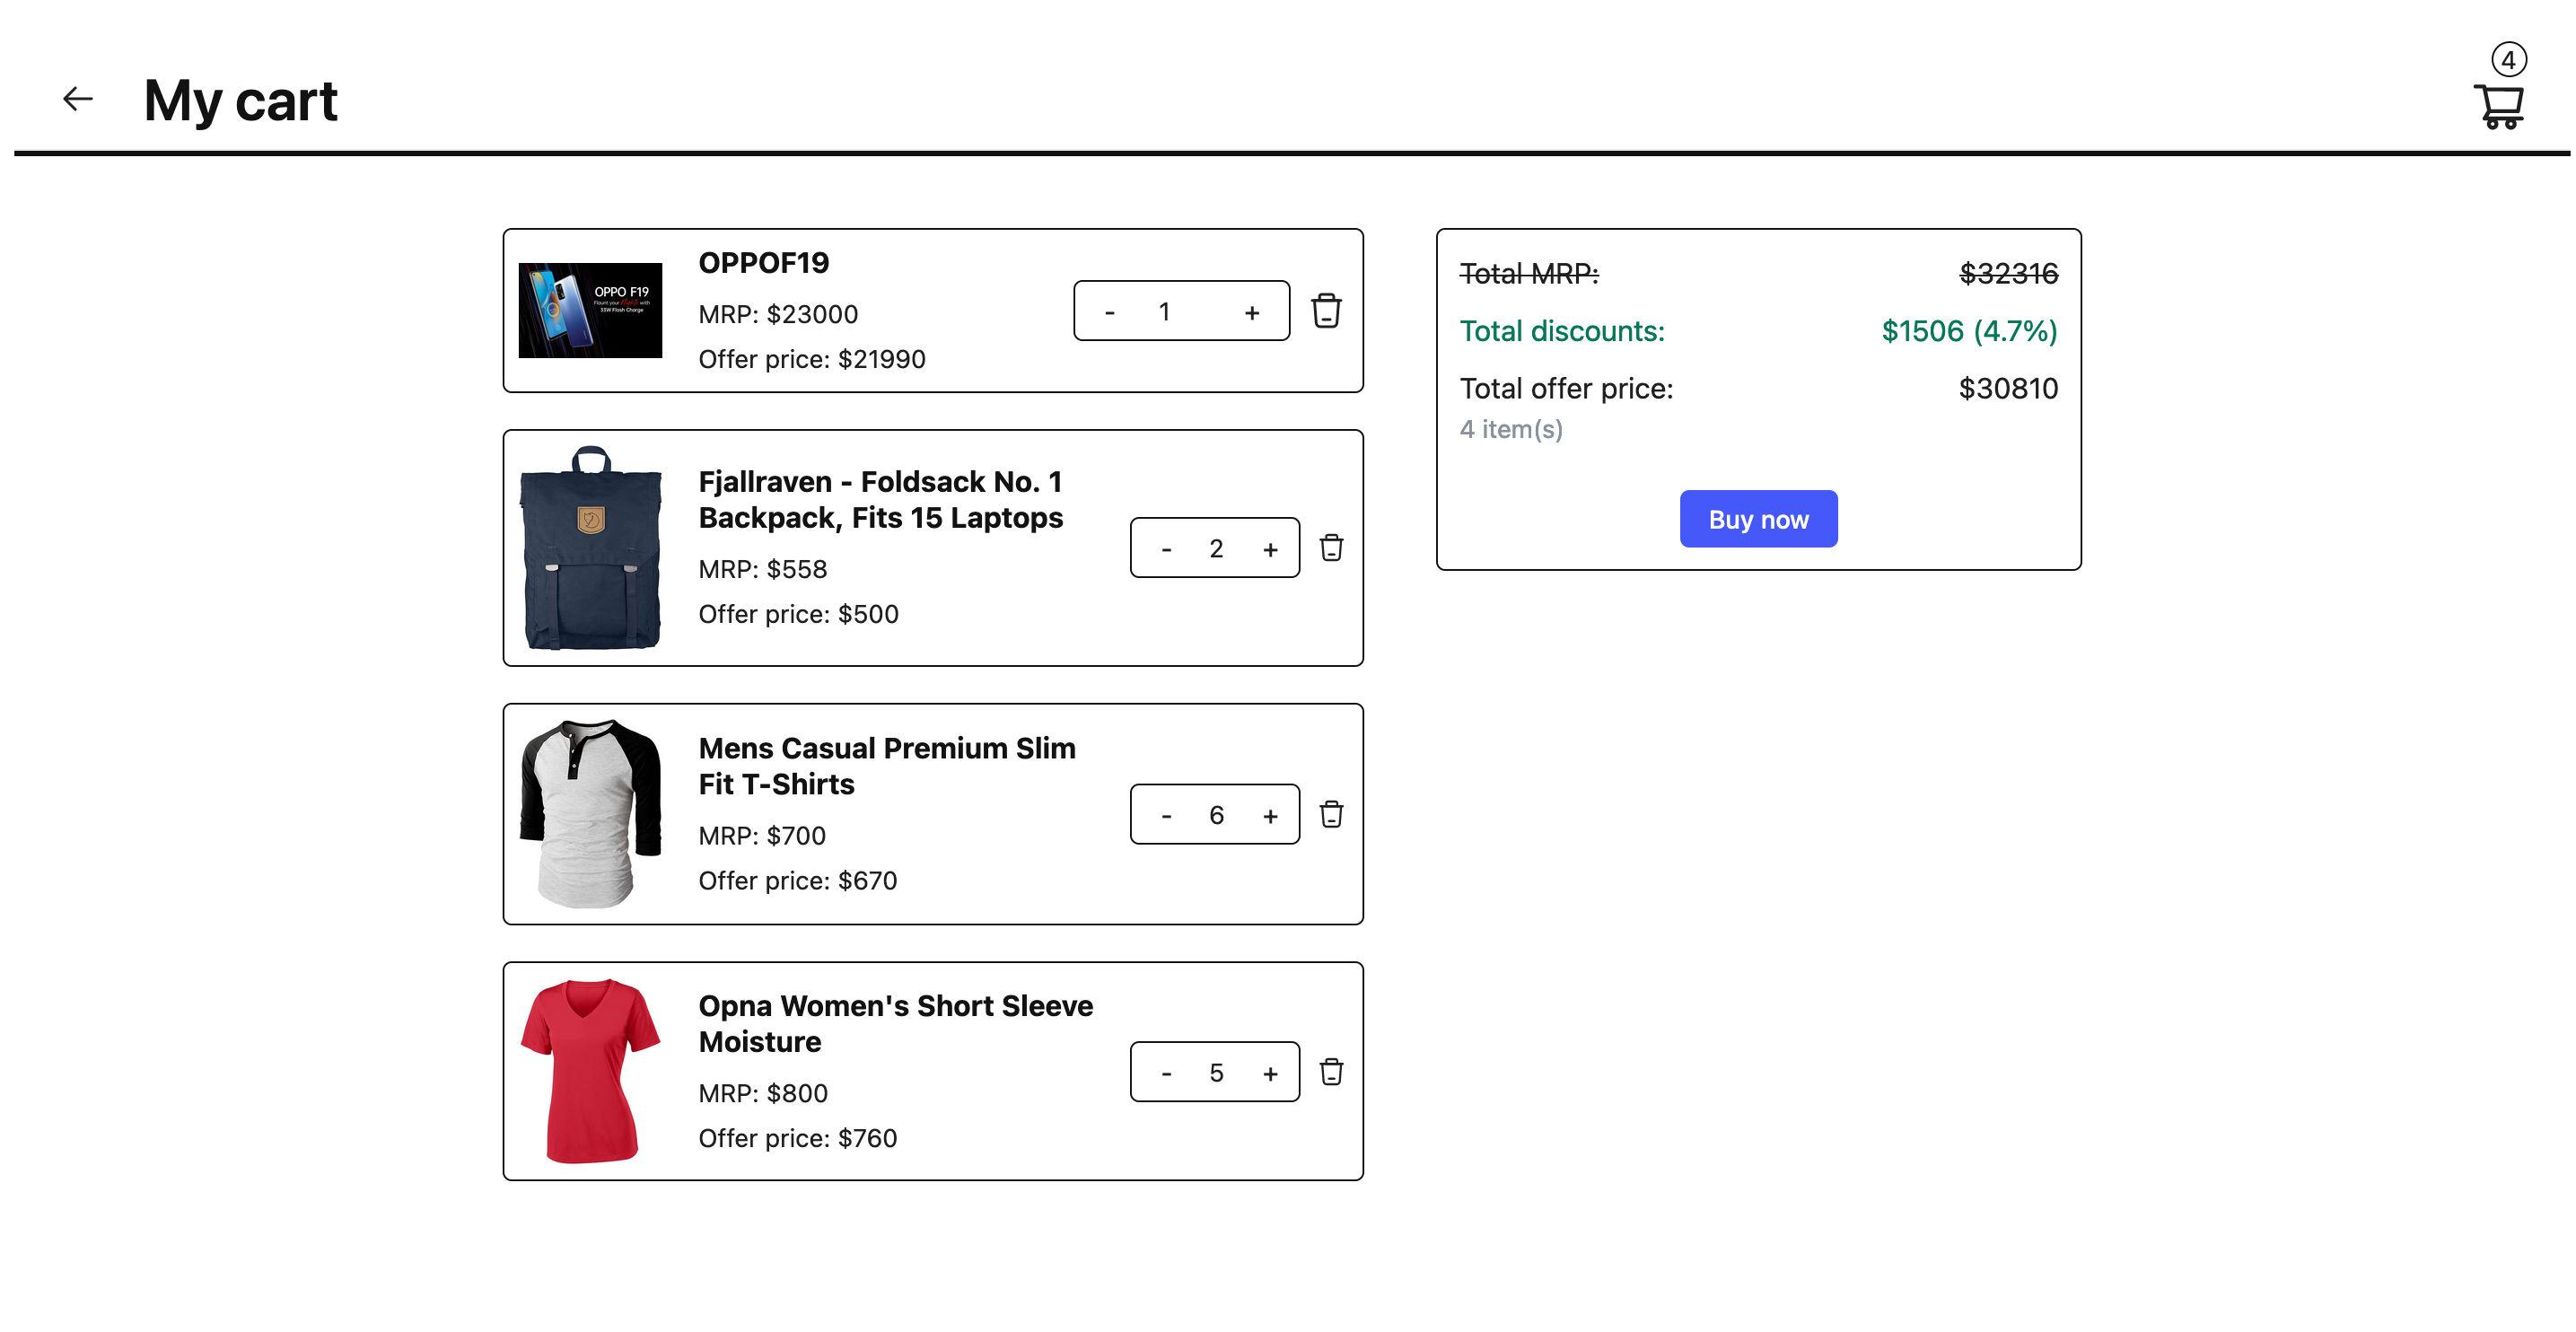
Task: Click Offer price: $500 text
Action: pos(798,614)
